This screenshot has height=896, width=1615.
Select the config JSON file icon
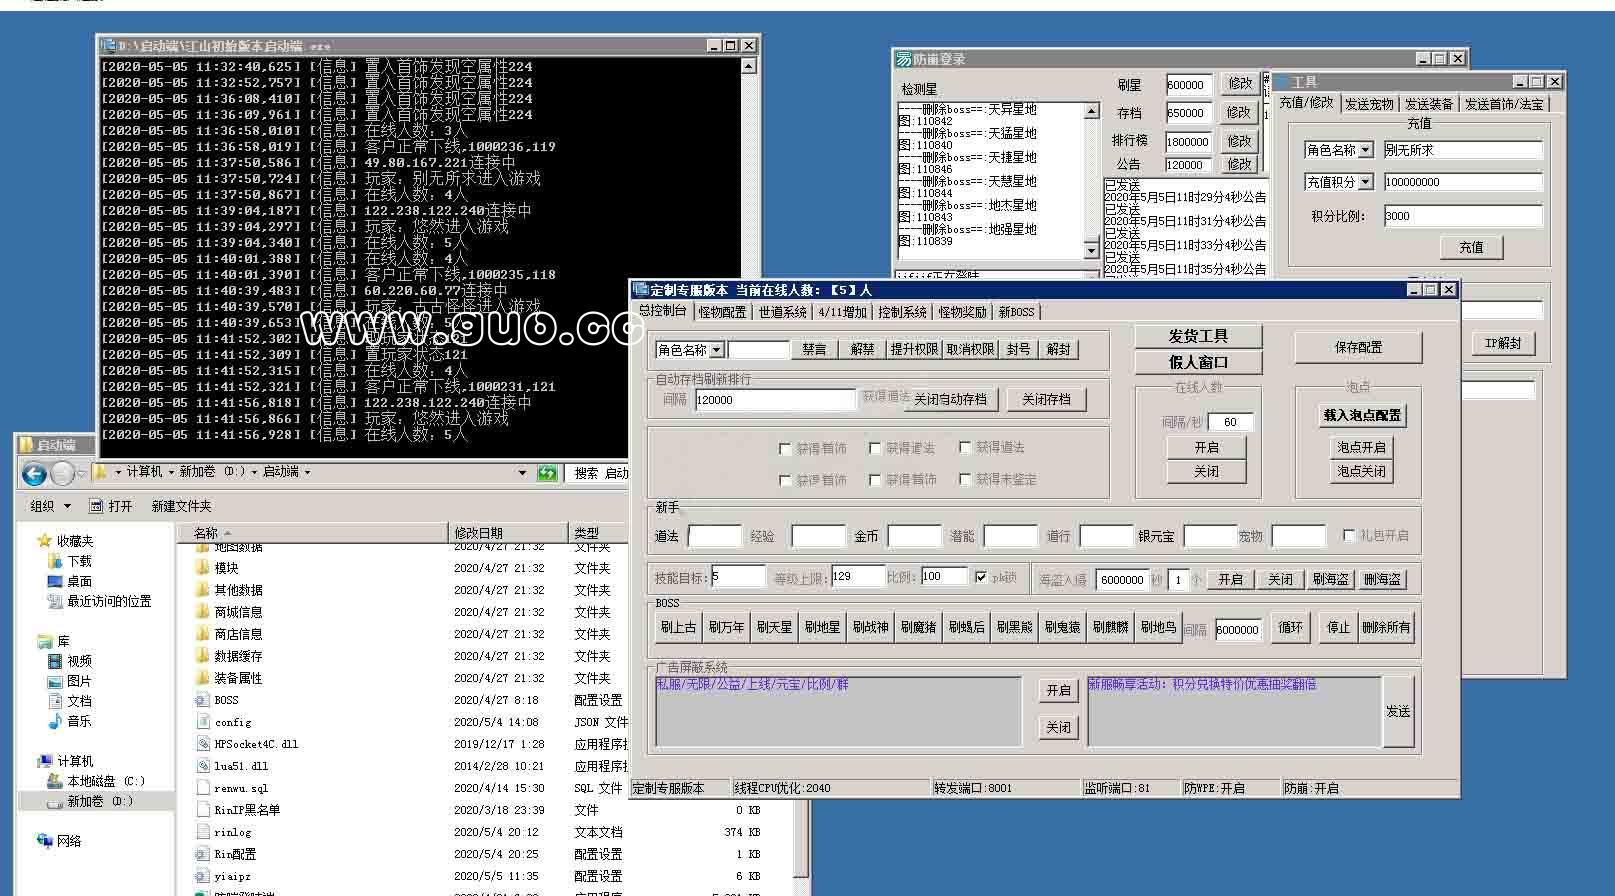(203, 722)
